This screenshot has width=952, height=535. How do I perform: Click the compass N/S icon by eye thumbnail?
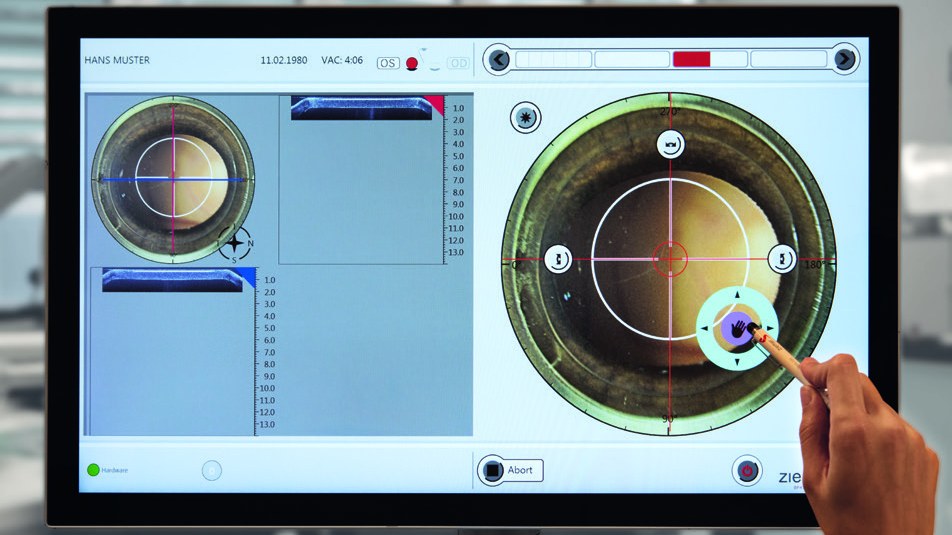235,244
